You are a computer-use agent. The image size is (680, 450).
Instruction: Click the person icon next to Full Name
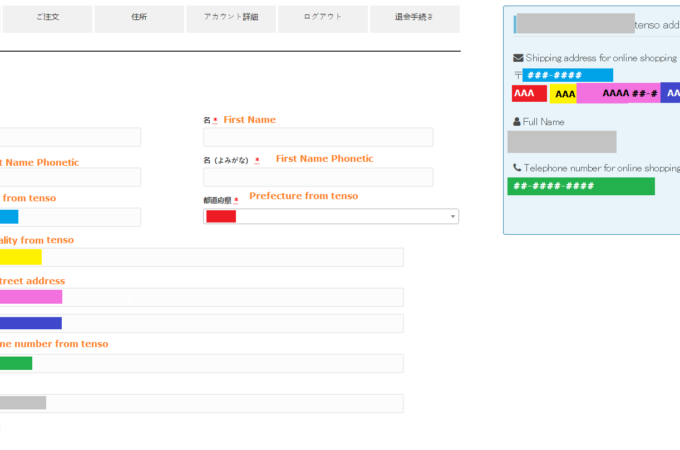517,122
